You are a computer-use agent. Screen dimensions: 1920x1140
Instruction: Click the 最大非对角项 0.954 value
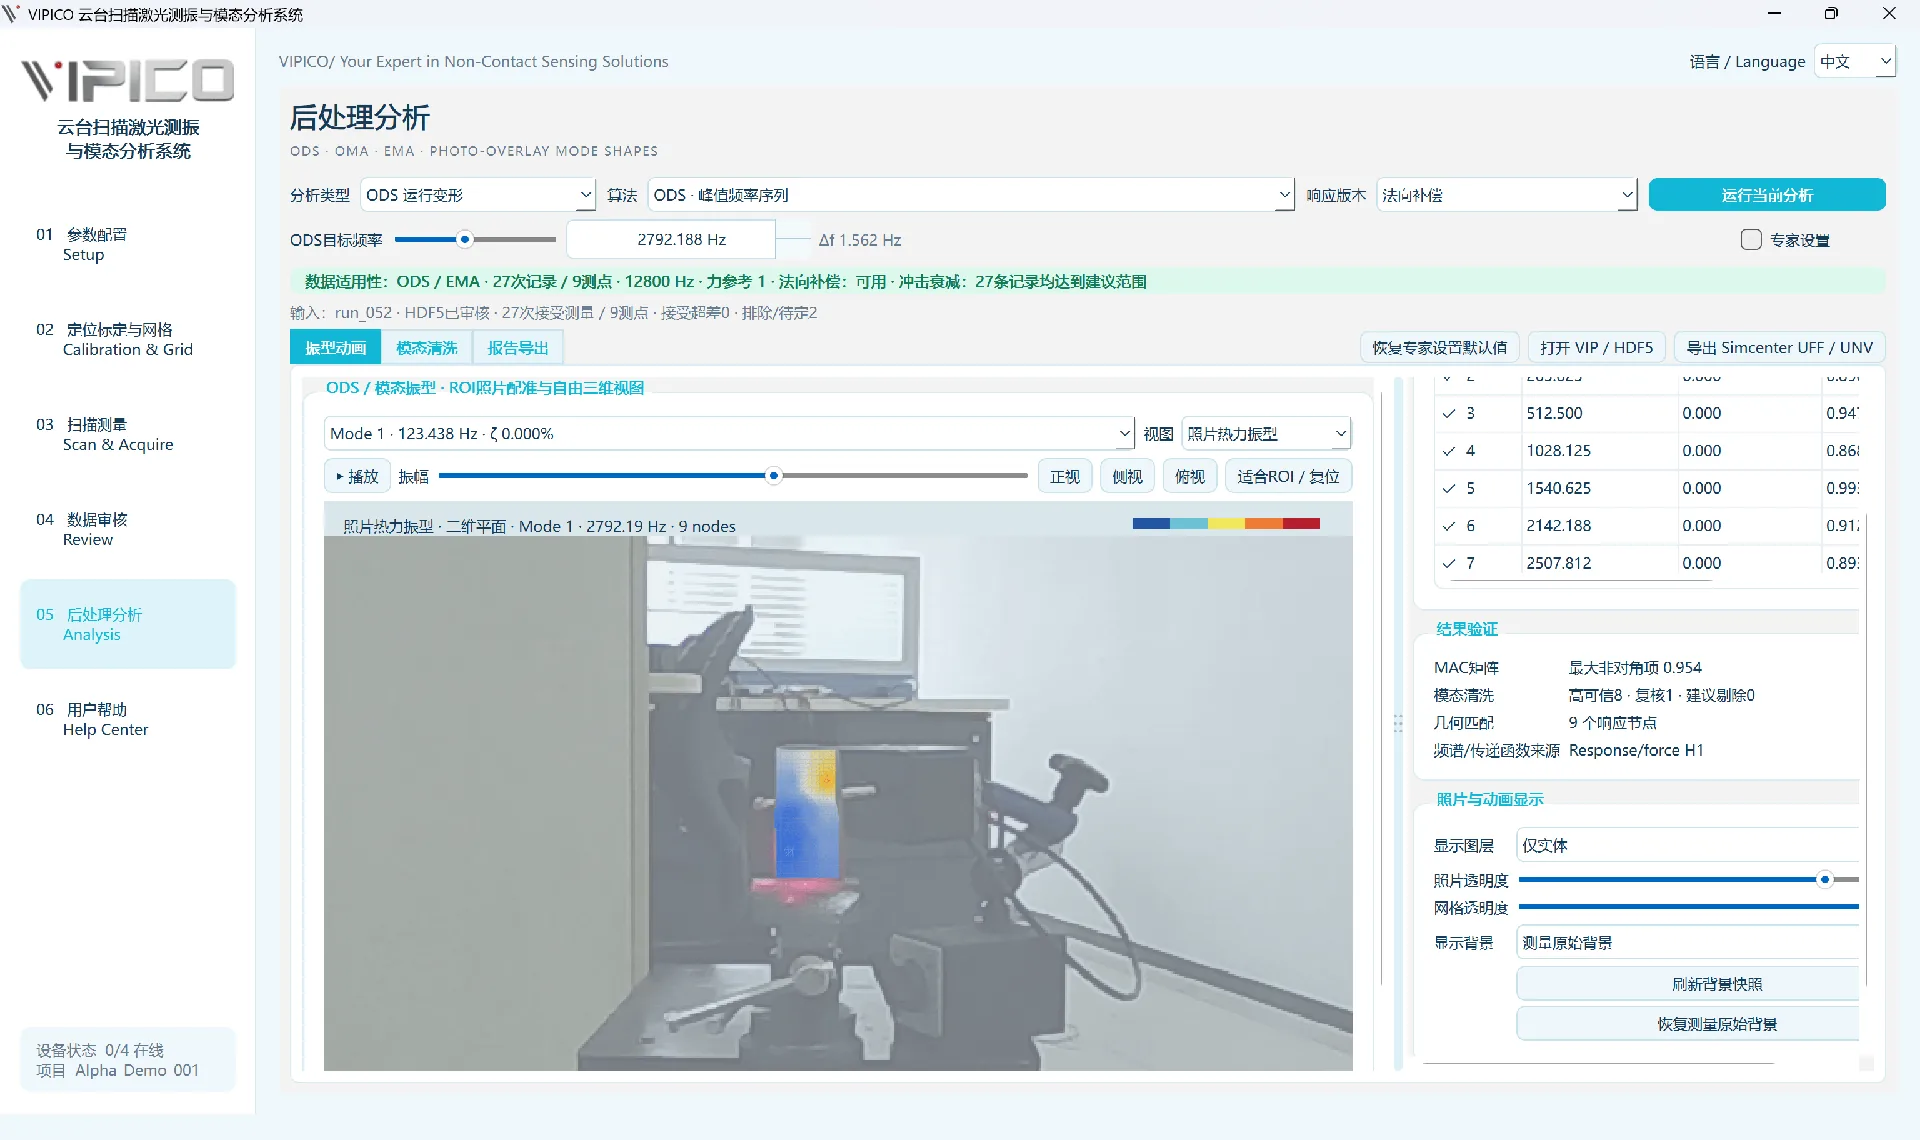[x=1635, y=668]
